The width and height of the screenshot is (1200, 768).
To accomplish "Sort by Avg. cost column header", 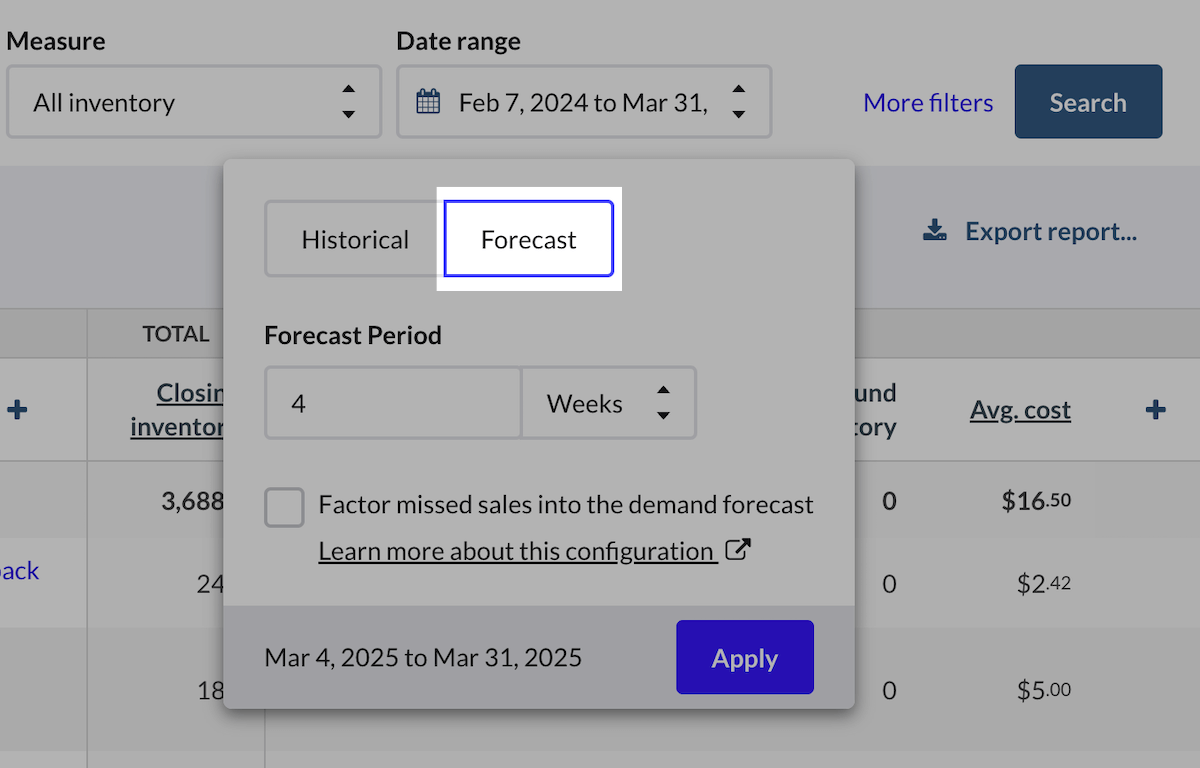I will [x=1020, y=410].
